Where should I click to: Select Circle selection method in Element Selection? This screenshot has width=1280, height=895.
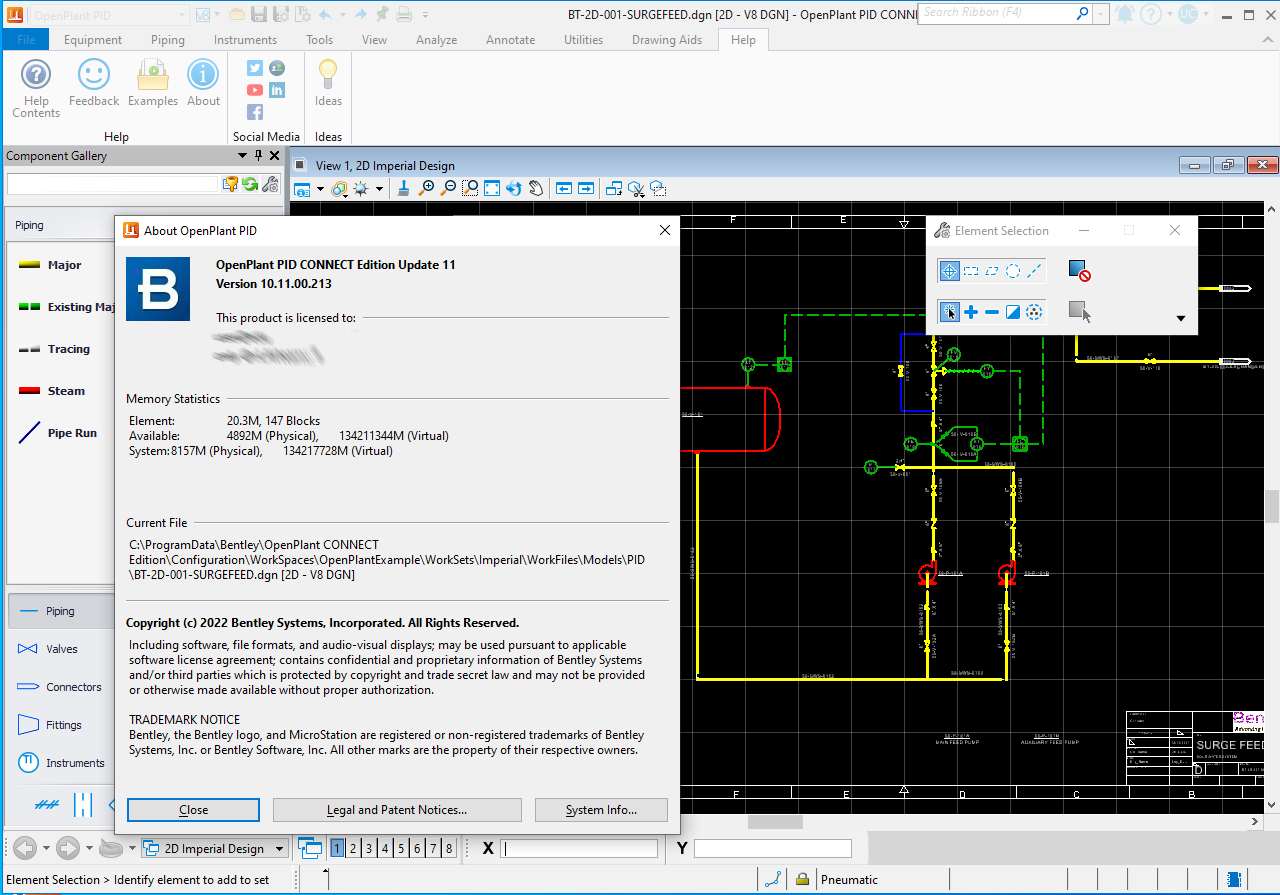click(1013, 271)
